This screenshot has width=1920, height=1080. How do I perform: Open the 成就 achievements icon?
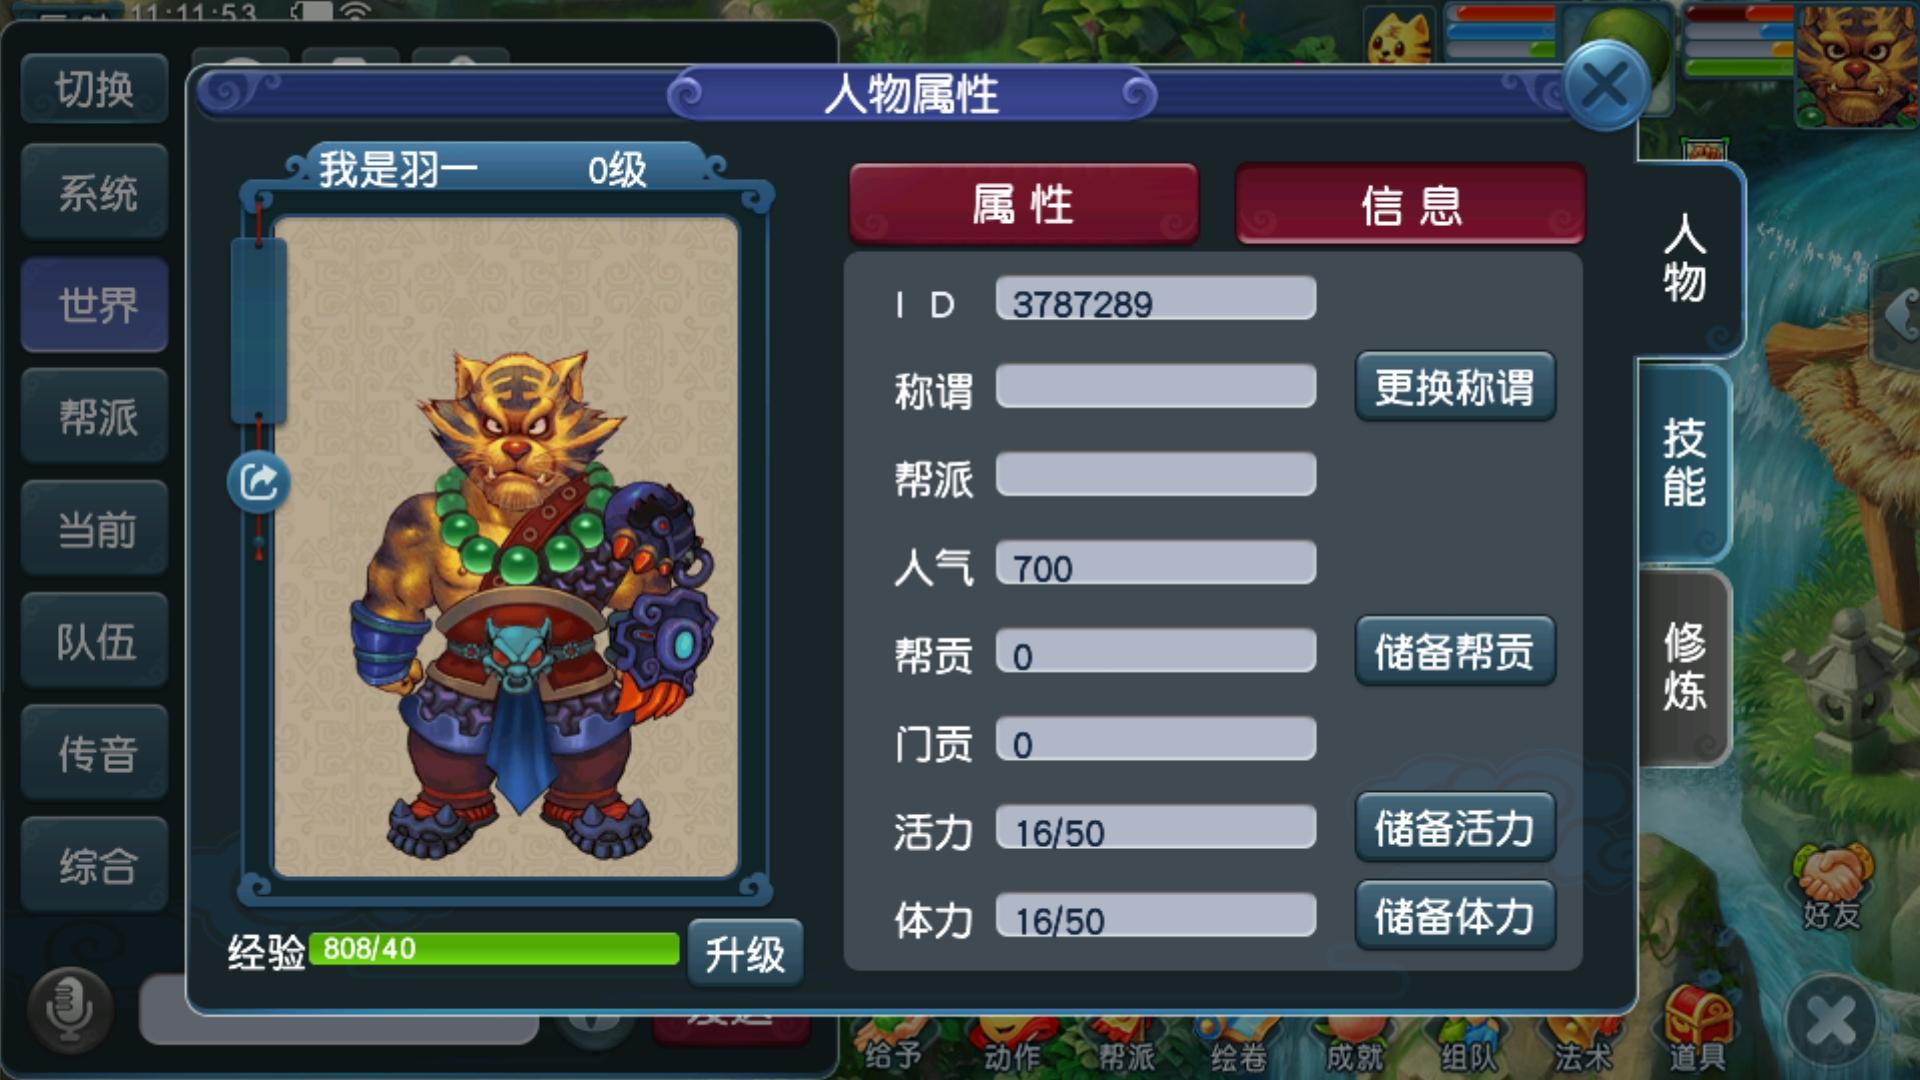(x=1354, y=1046)
